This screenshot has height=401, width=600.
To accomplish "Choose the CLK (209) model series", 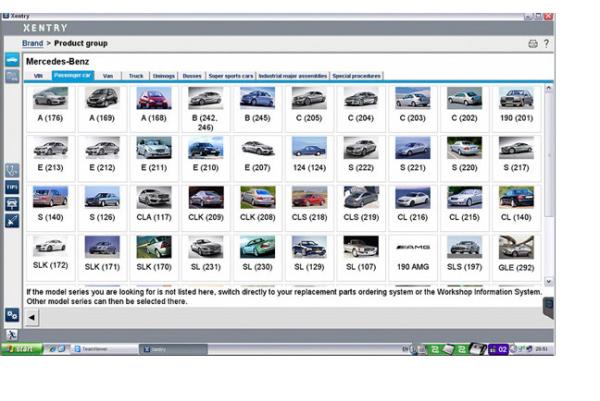I will point(206,208).
